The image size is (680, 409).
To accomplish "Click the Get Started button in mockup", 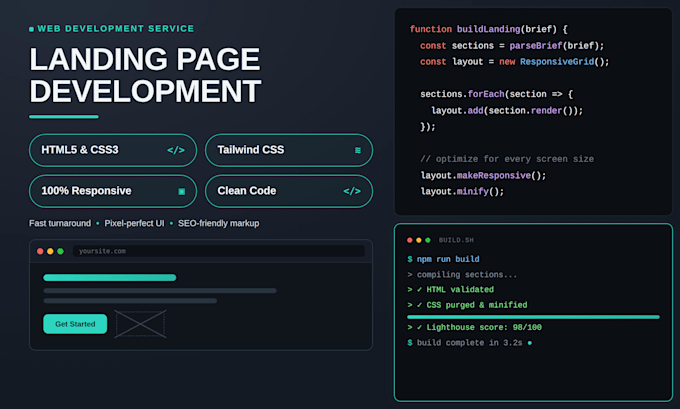I will click(75, 324).
